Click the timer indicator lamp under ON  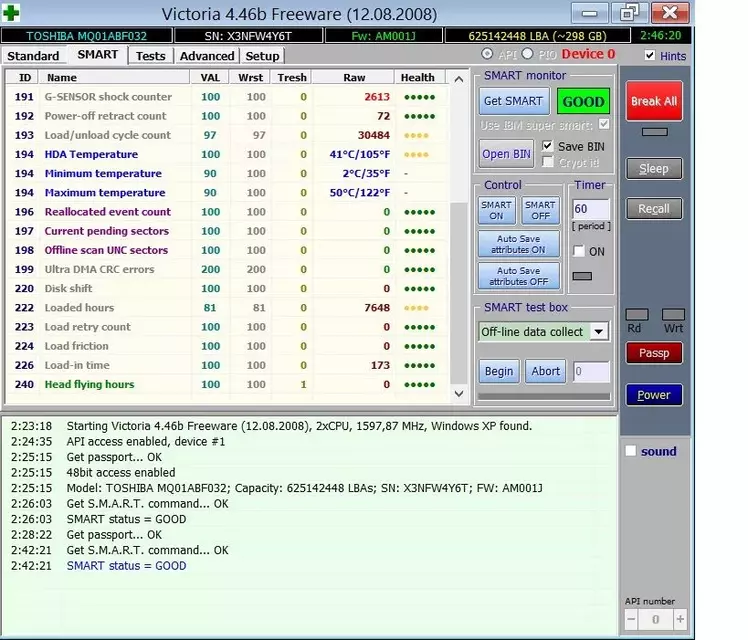pos(582,276)
